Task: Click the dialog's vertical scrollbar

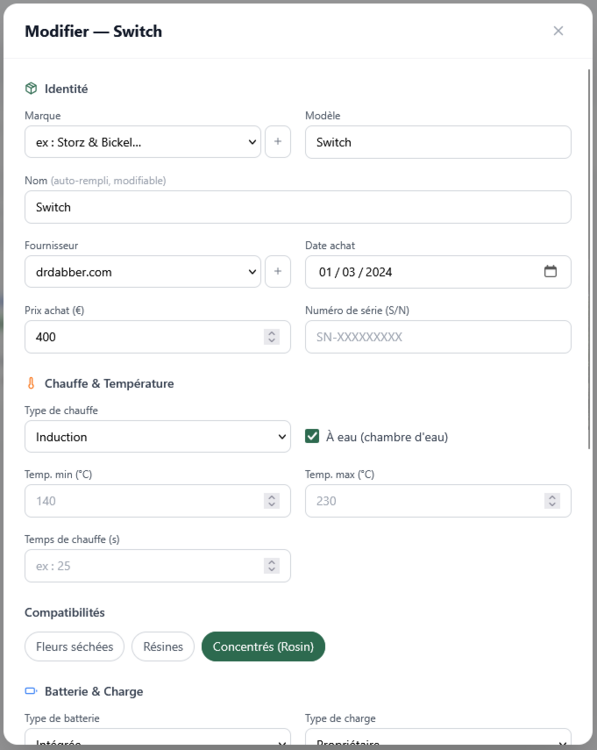Action: pos(589,259)
